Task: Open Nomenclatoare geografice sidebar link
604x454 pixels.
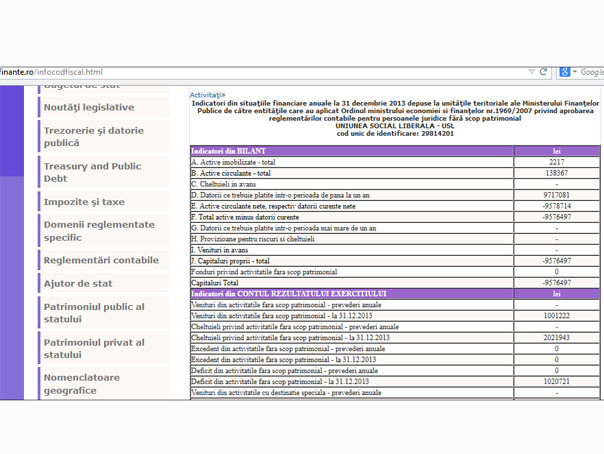Action: (x=104, y=384)
